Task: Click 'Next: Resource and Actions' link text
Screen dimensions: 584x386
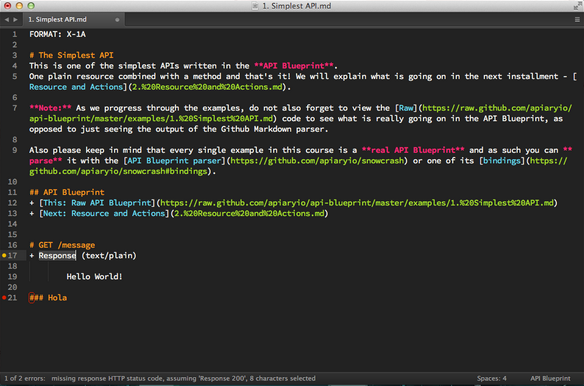Action: [x=104, y=213]
